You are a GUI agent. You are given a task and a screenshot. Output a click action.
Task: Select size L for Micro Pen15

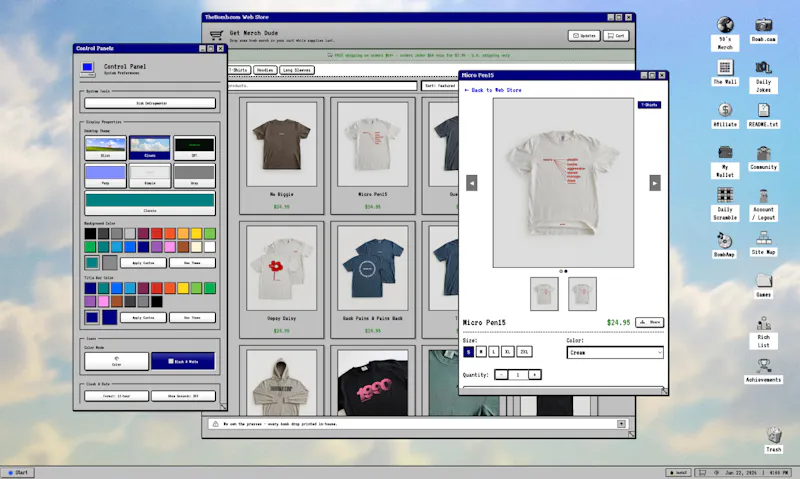pos(494,351)
